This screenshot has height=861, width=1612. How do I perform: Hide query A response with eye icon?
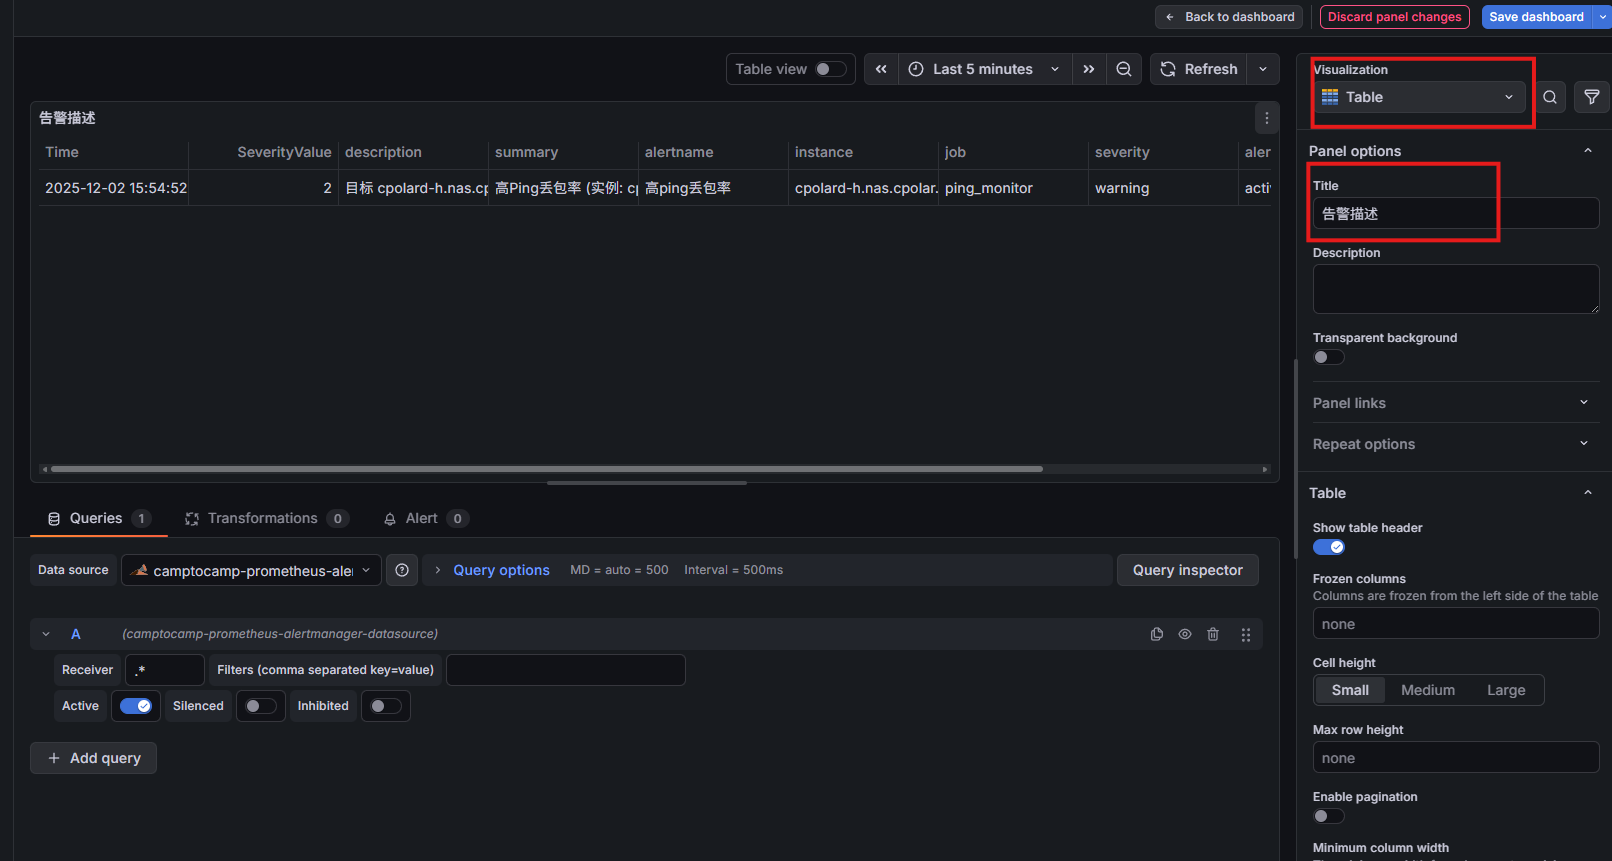click(1185, 634)
